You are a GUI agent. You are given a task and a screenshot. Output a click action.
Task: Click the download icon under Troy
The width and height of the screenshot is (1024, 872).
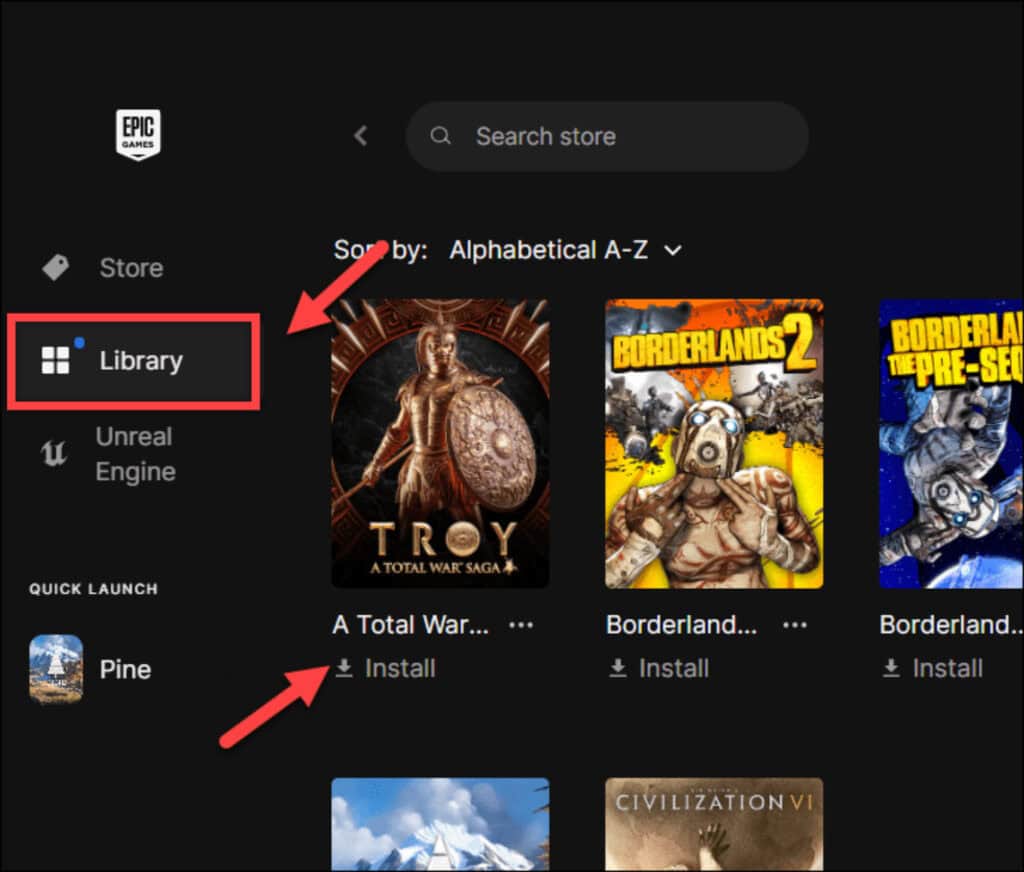coord(343,668)
